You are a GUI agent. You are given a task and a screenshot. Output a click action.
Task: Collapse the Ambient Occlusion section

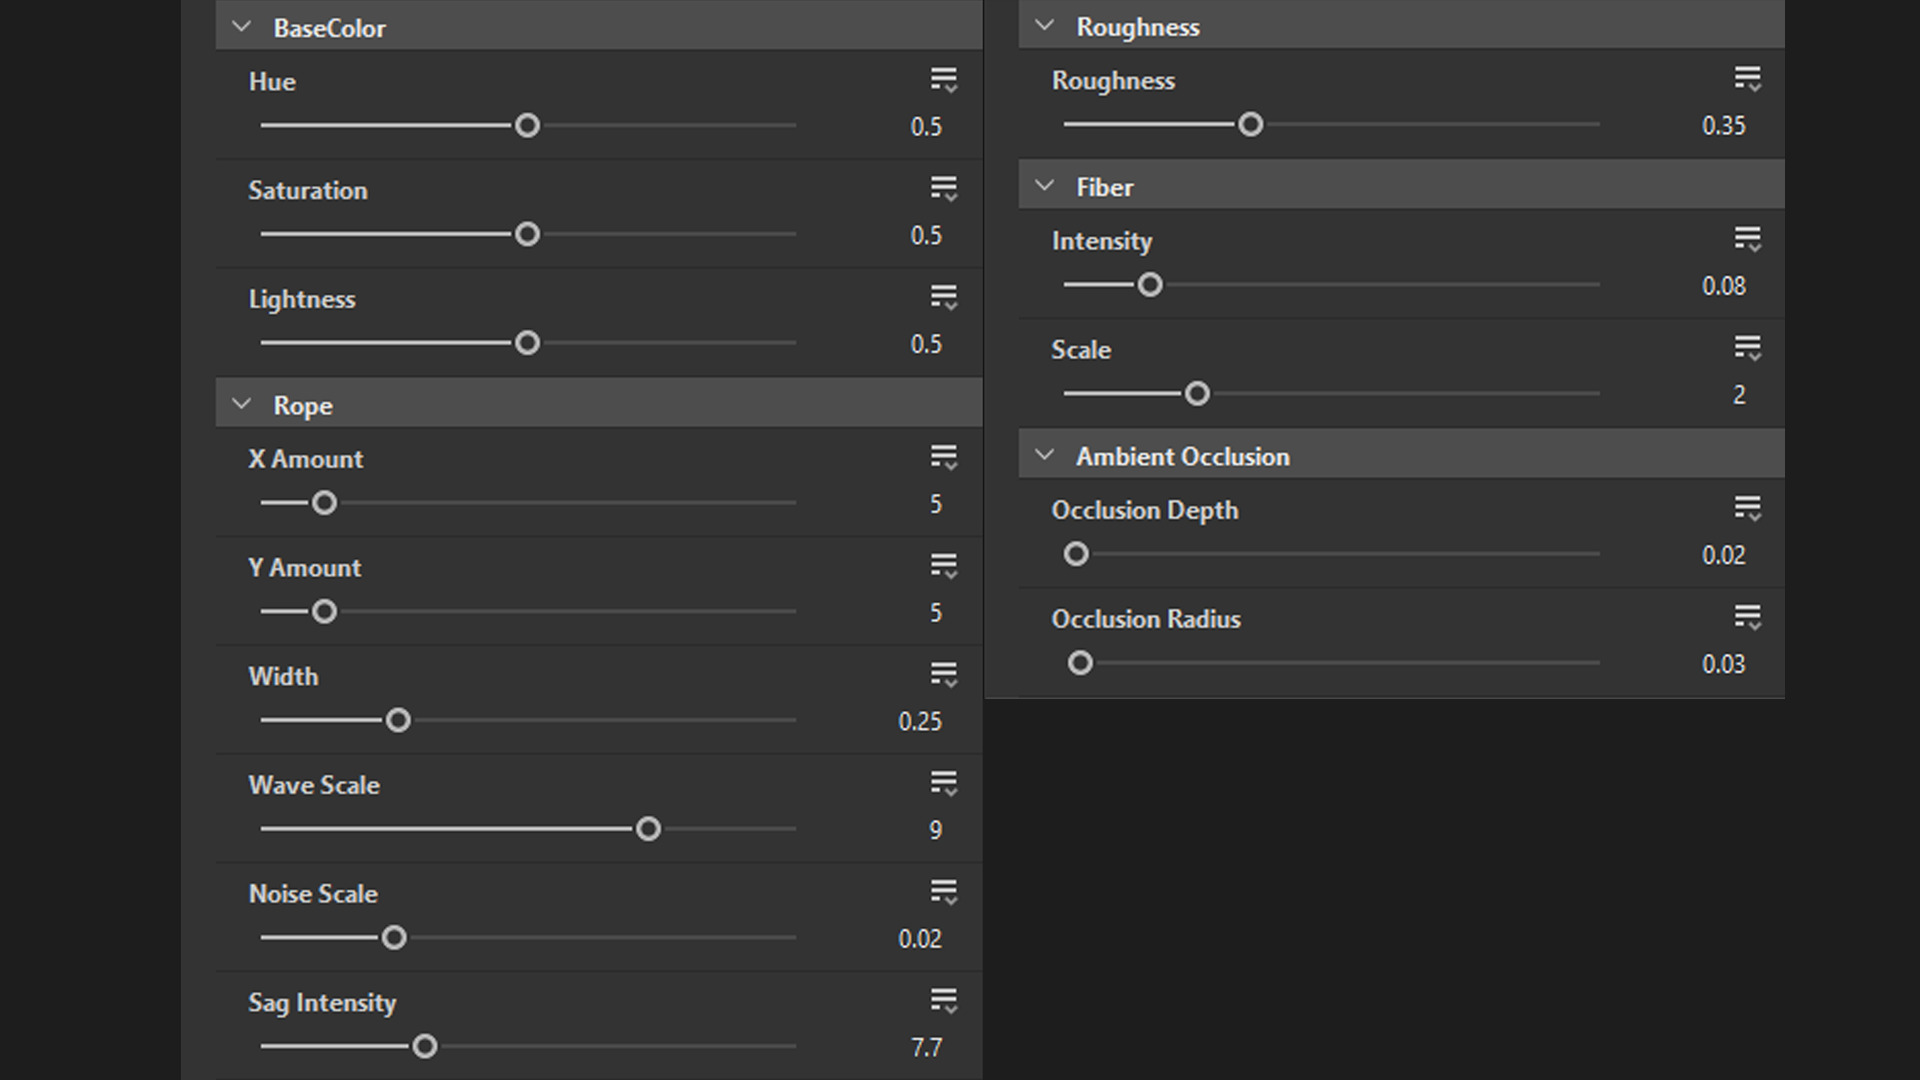[x=1044, y=455]
